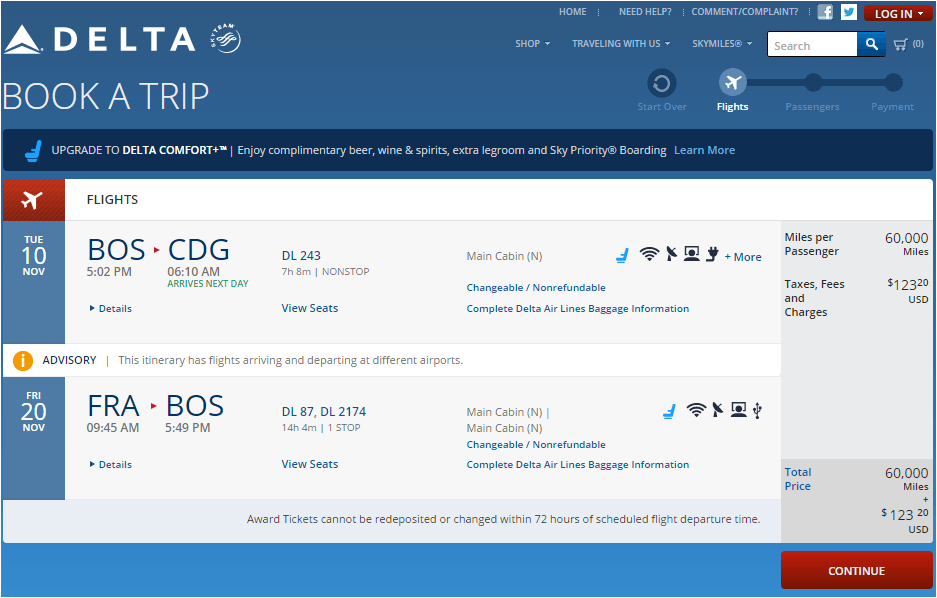The image size is (937, 598).
Task: Click the red Flights airplane section icon
Action: tap(33, 200)
